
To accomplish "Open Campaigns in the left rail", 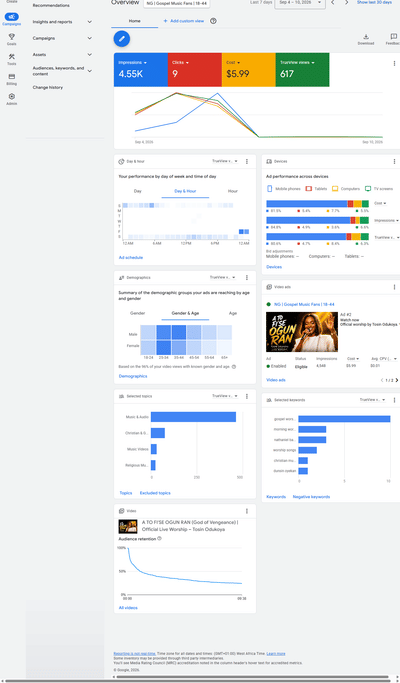I will [x=12, y=19].
